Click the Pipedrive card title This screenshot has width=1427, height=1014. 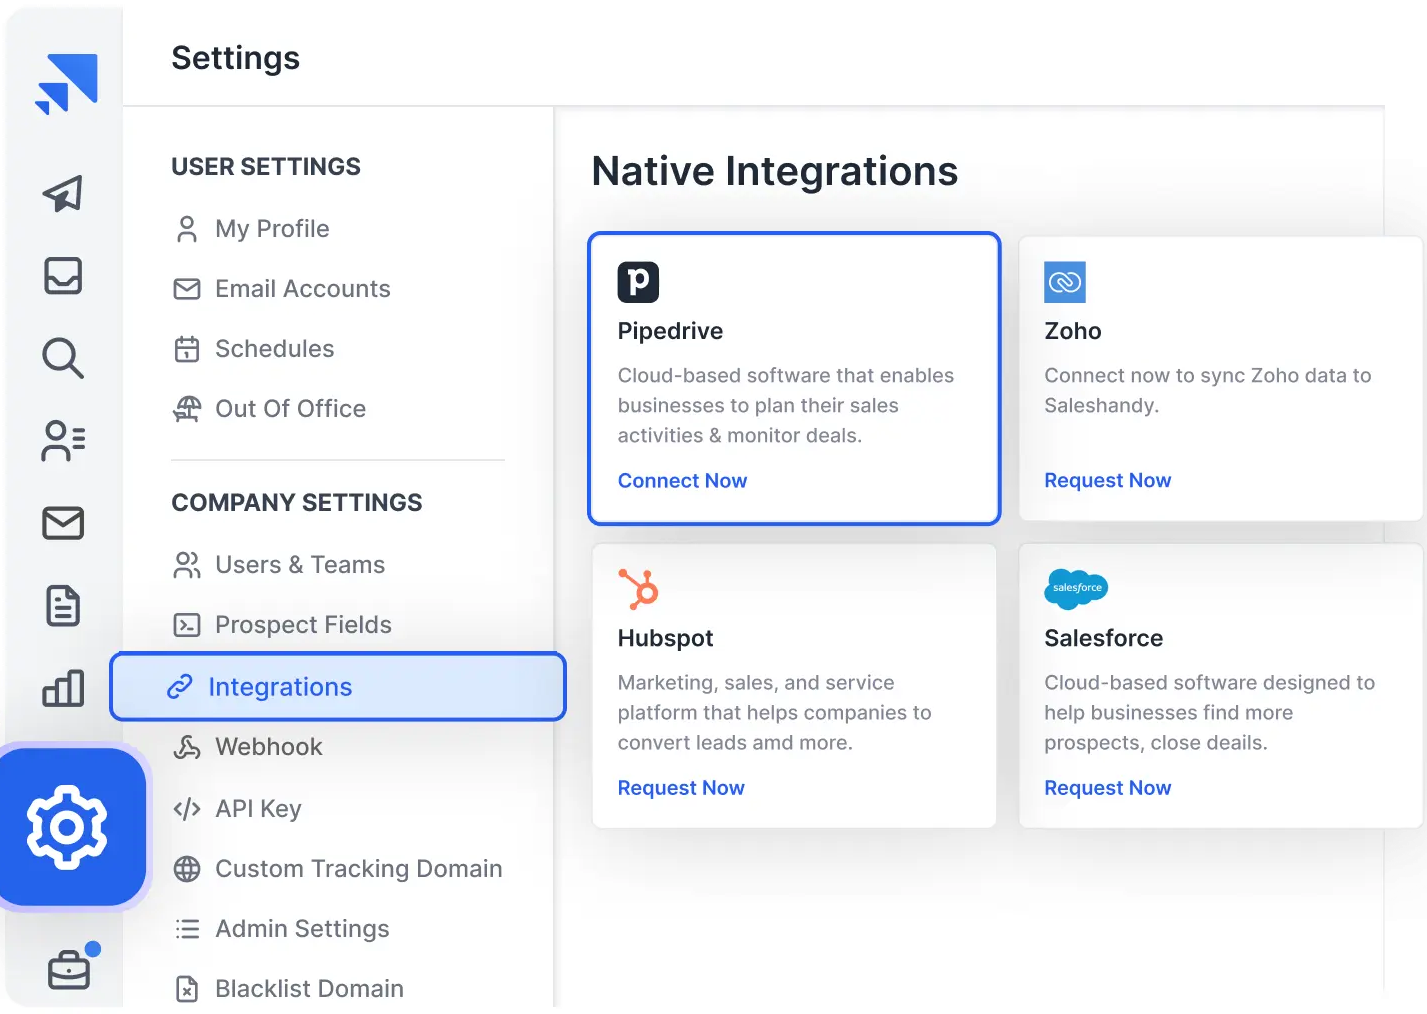click(670, 331)
